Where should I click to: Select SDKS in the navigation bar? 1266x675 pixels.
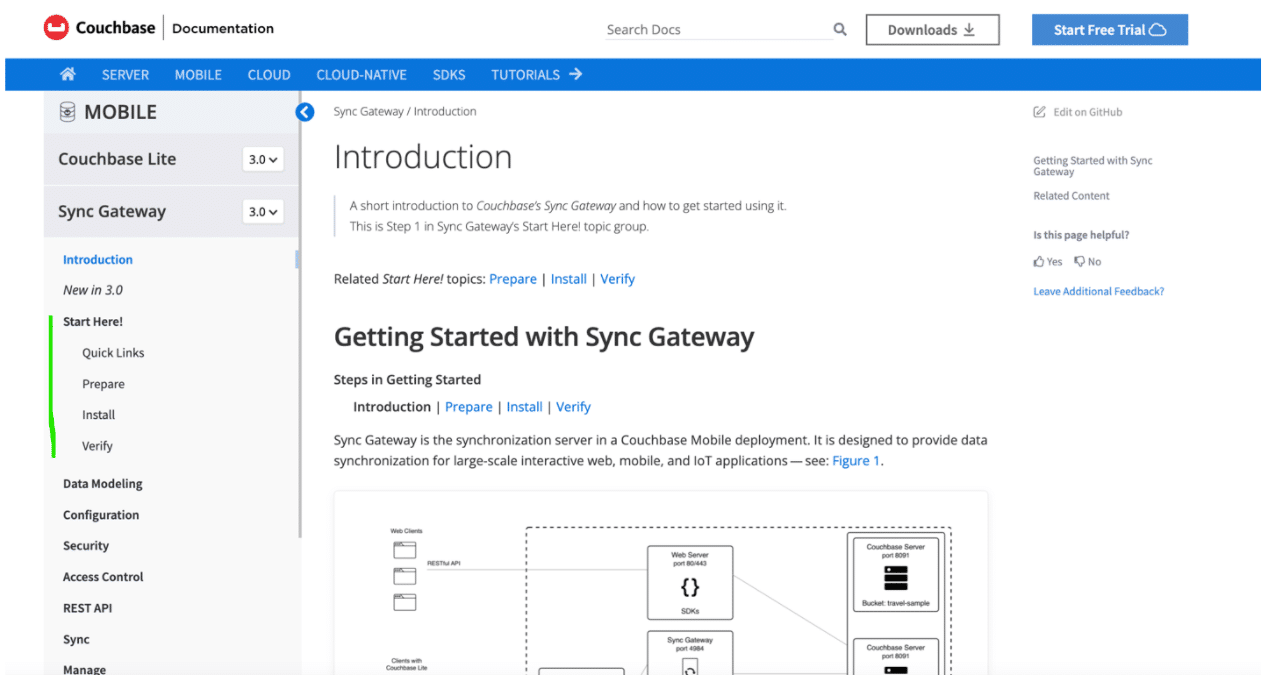(449, 74)
